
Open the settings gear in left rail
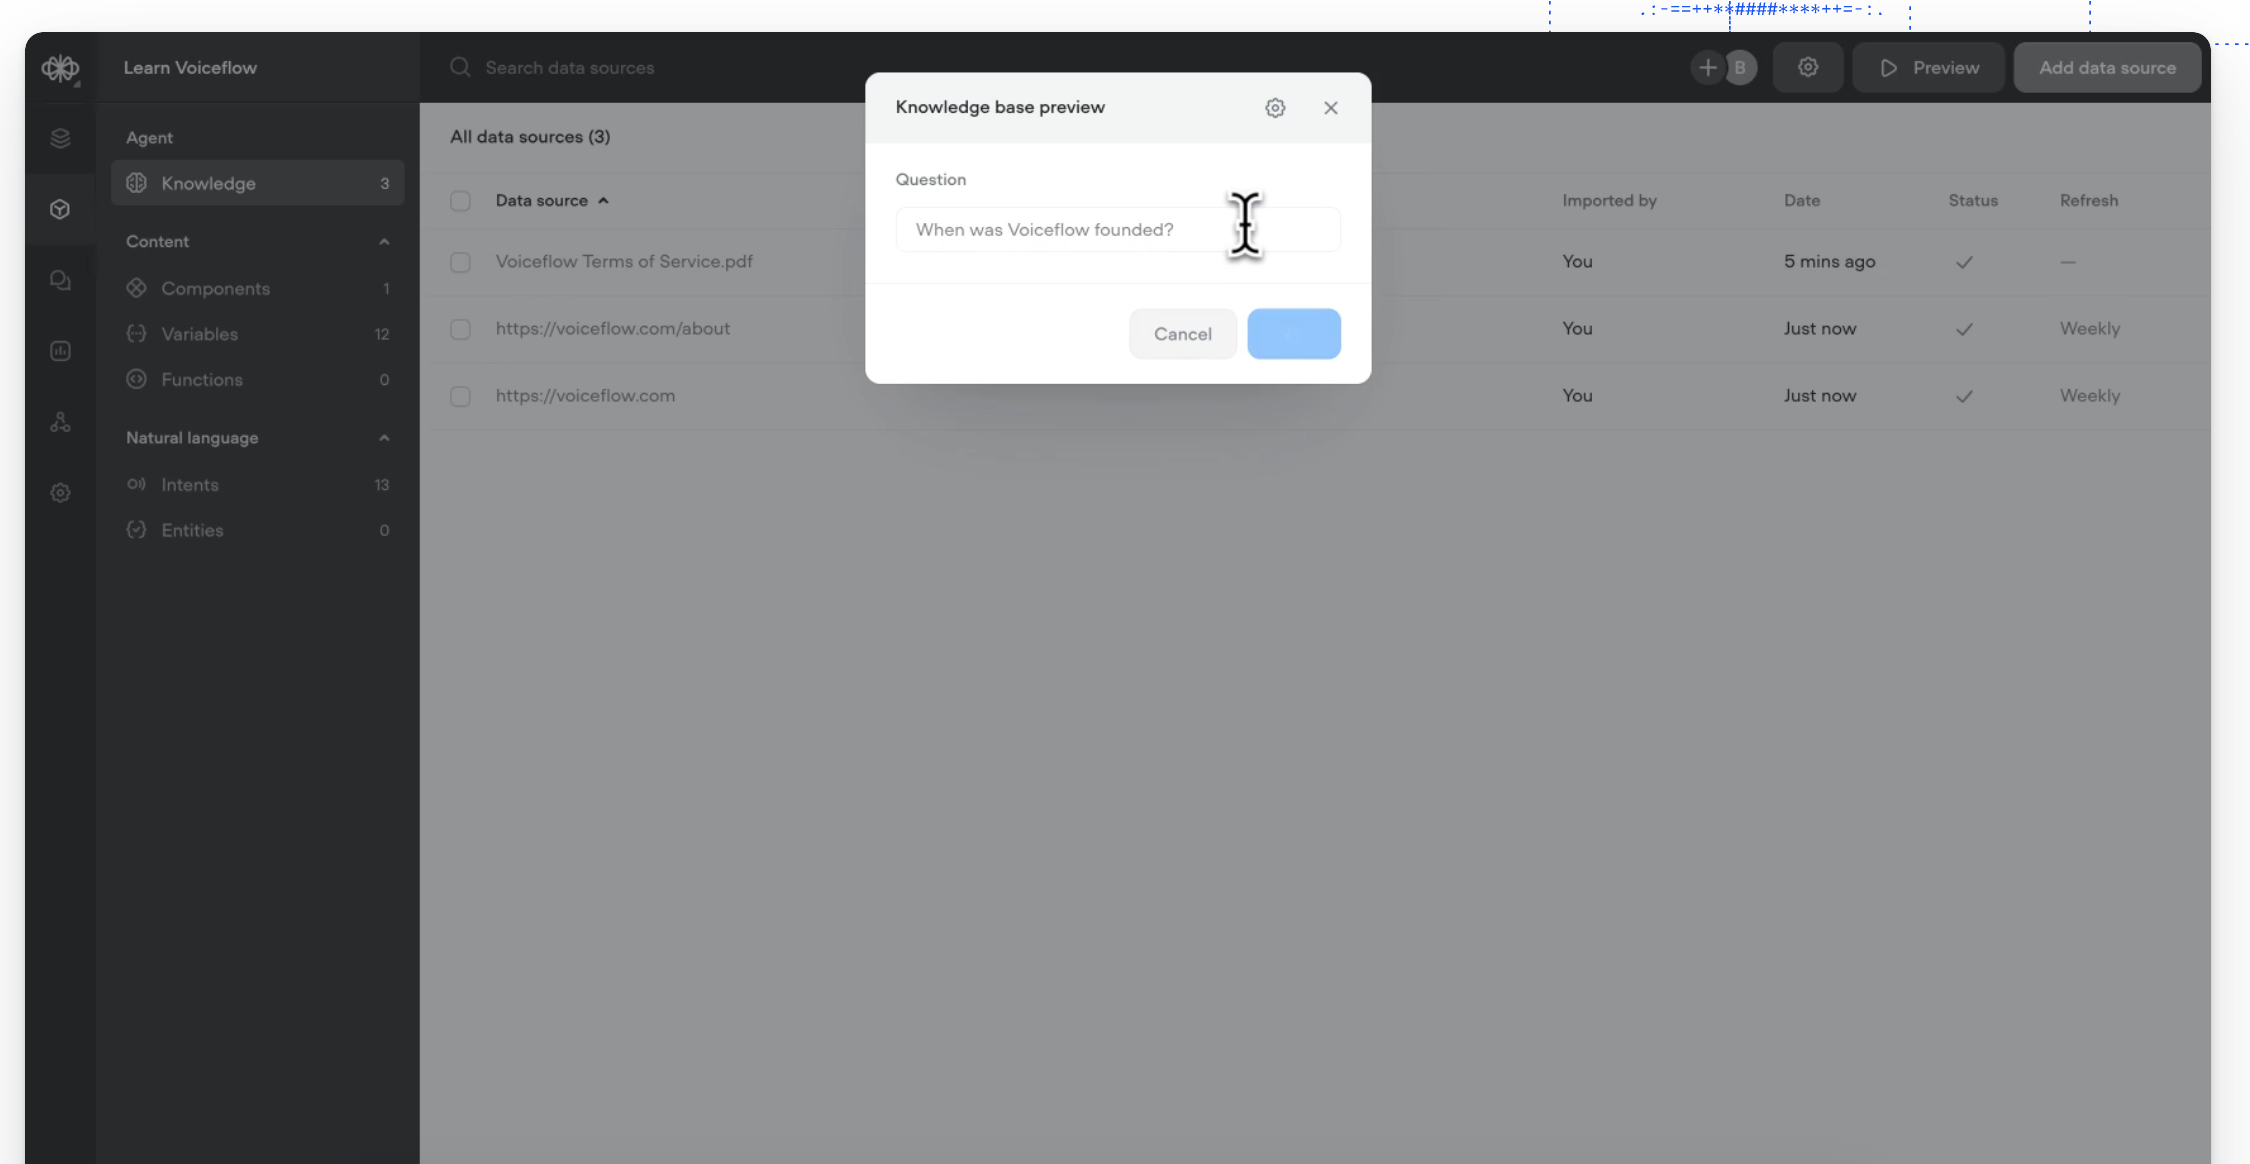click(x=60, y=493)
